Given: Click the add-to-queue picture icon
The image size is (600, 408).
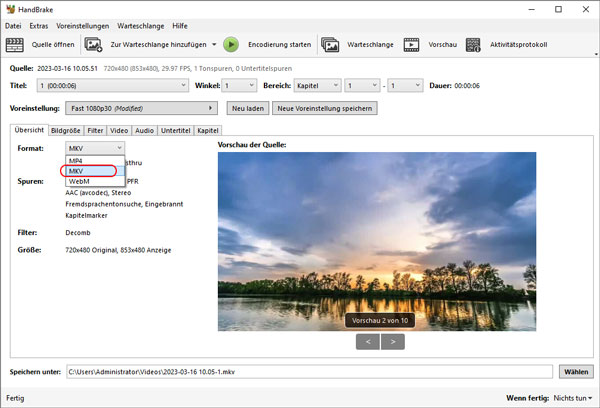Looking at the screenshot, I should point(93,45).
